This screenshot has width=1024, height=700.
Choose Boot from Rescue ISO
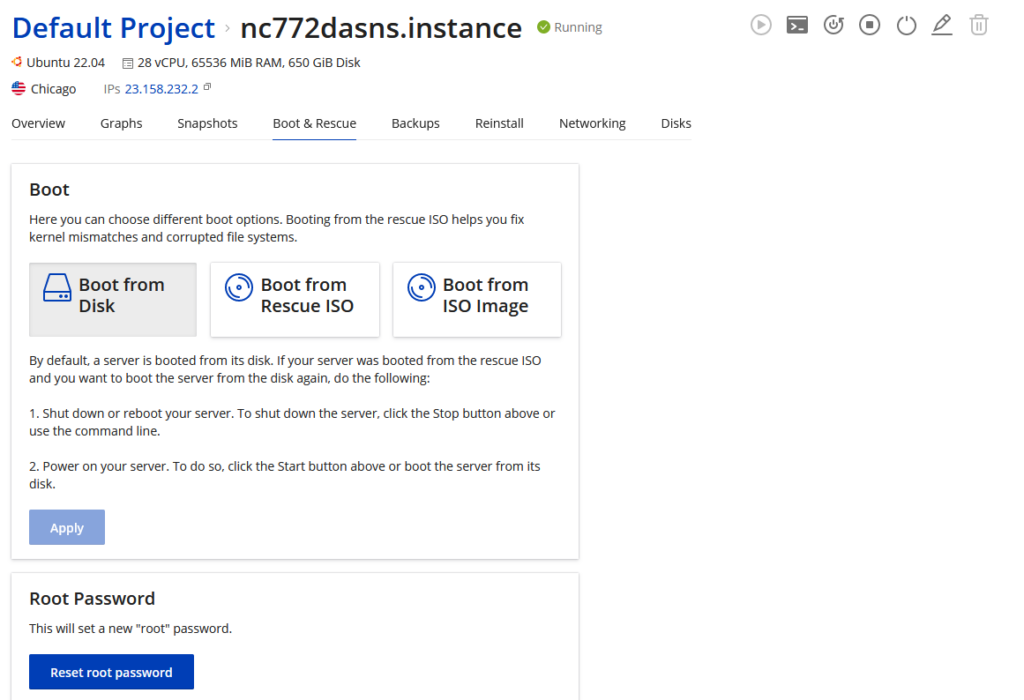[x=294, y=299]
